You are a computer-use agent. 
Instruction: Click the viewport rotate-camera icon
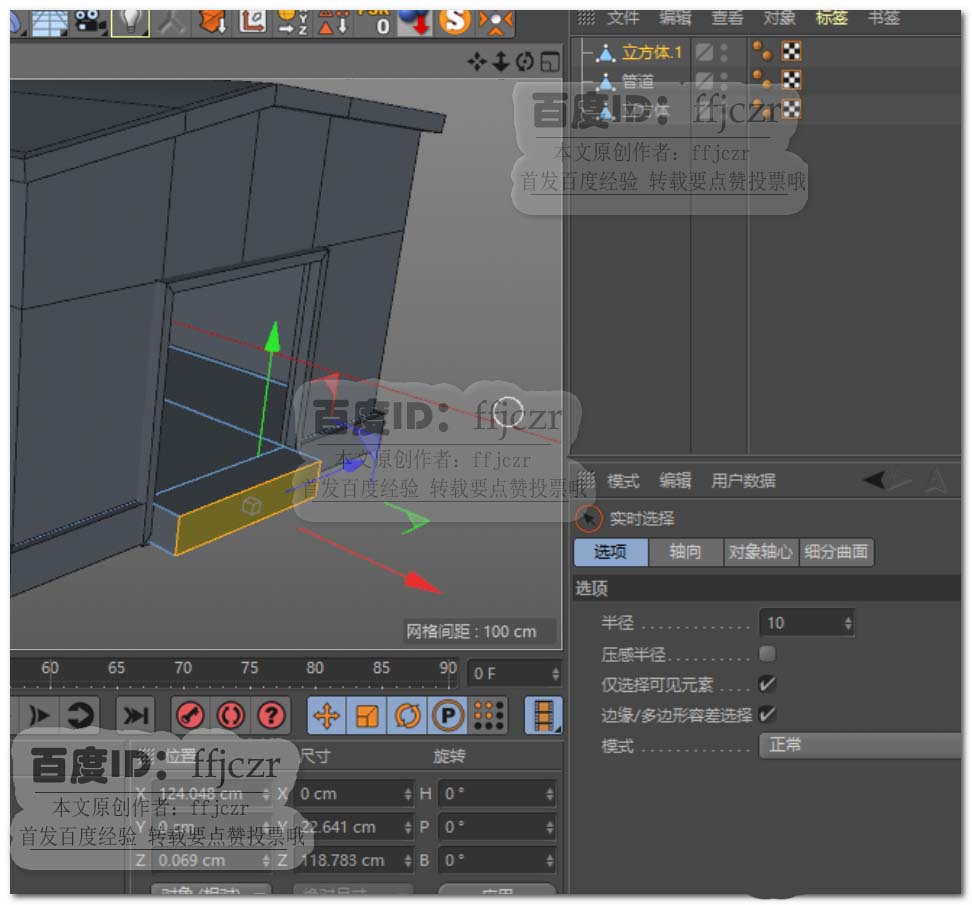pyautogui.click(x=524, y=61)
